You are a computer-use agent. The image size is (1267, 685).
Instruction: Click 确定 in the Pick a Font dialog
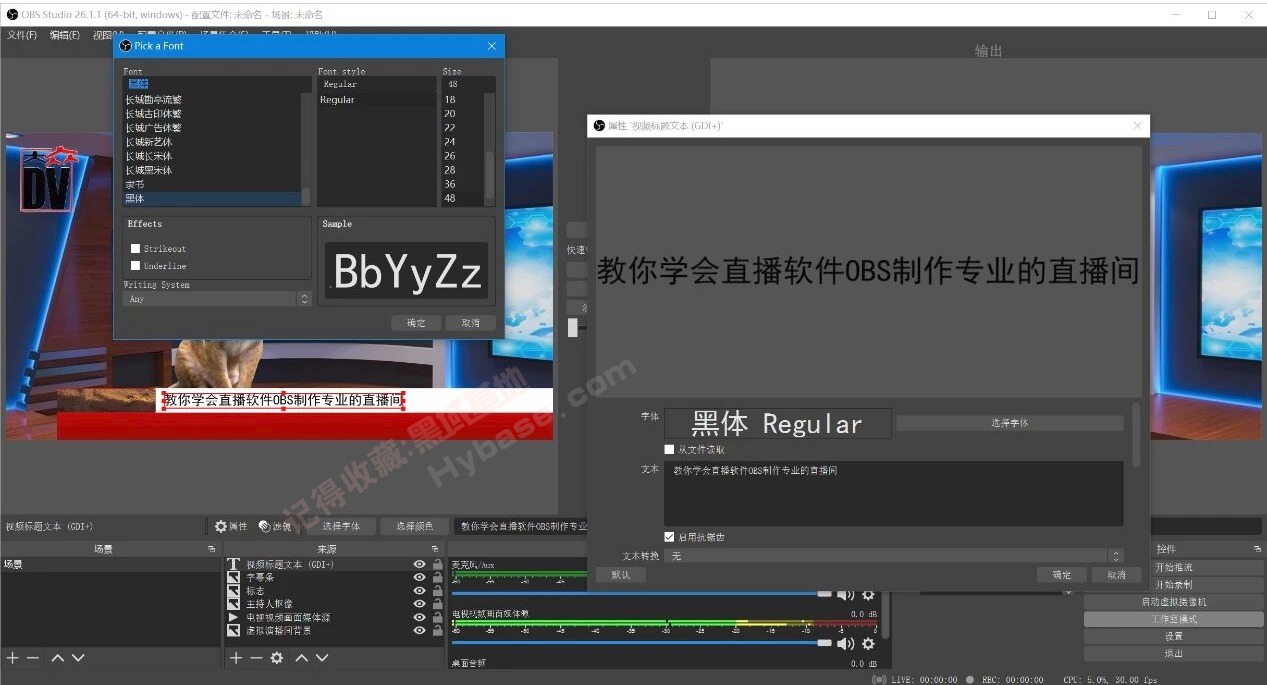click(x=416, y=322)
